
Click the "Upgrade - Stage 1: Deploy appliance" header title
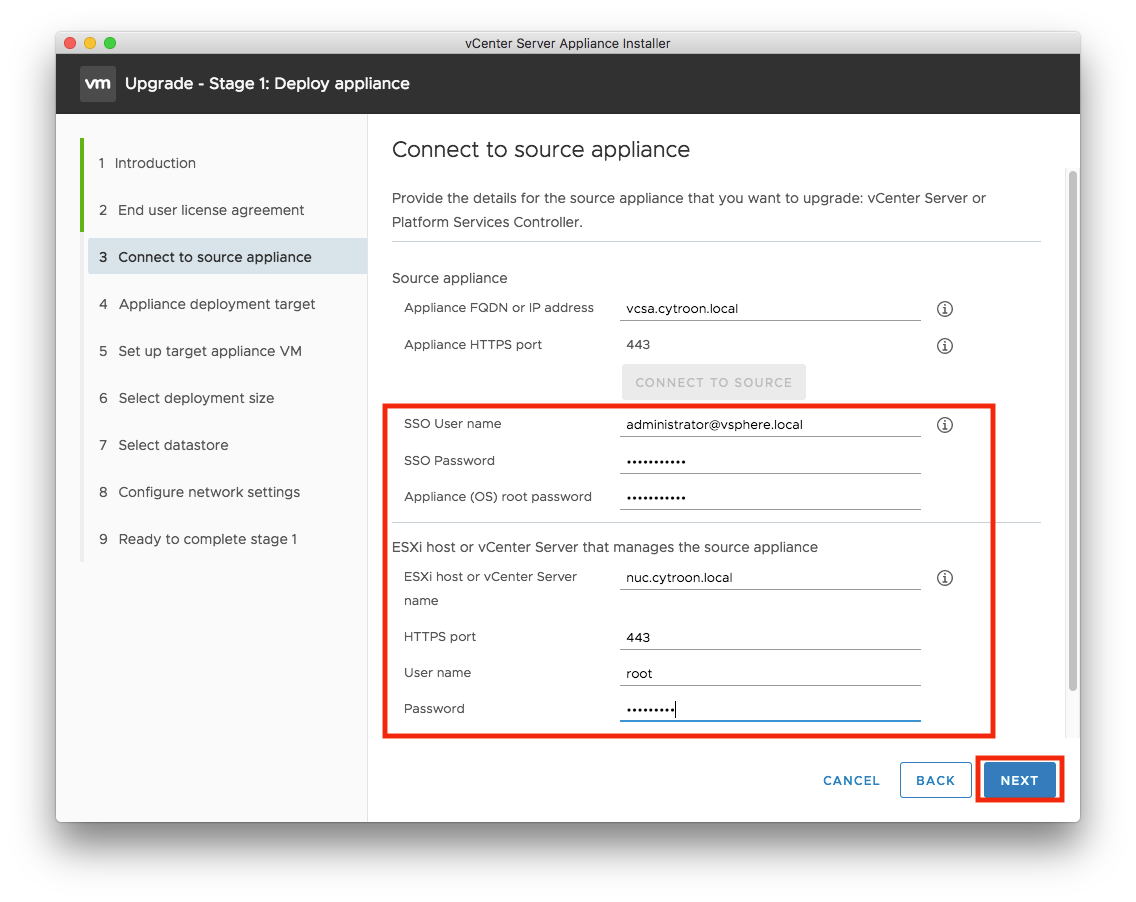click(267, 83)
